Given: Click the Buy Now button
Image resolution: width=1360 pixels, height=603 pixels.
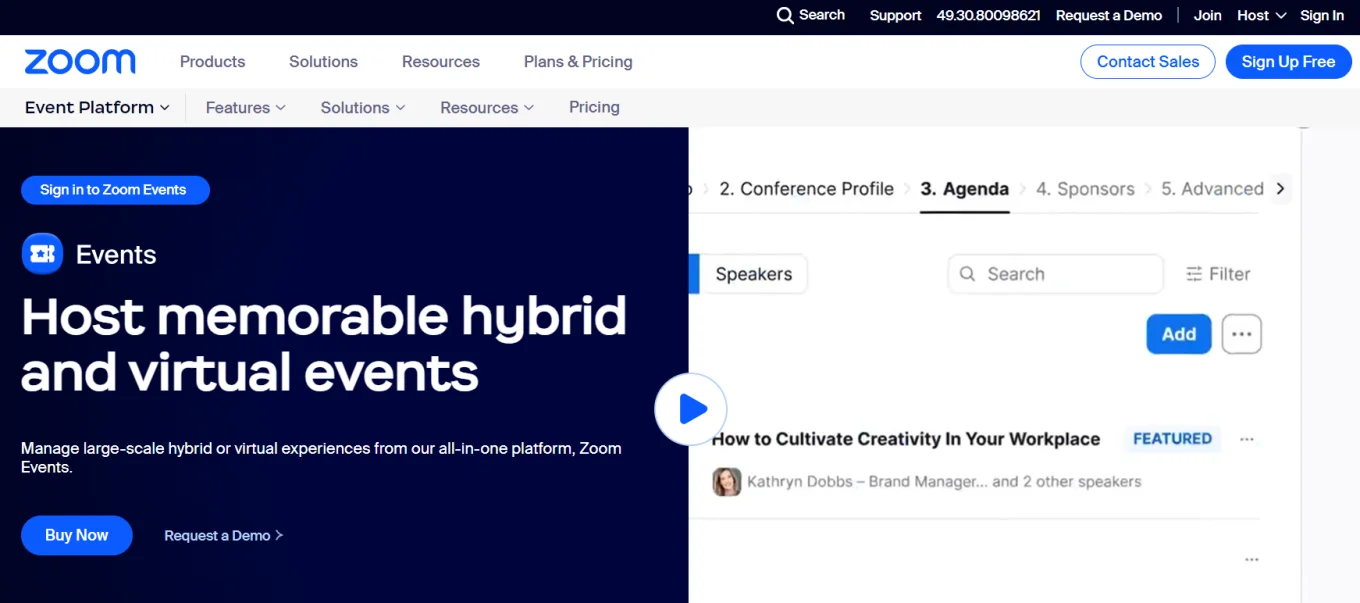Looking at the screenshot, I should [77, 535].
